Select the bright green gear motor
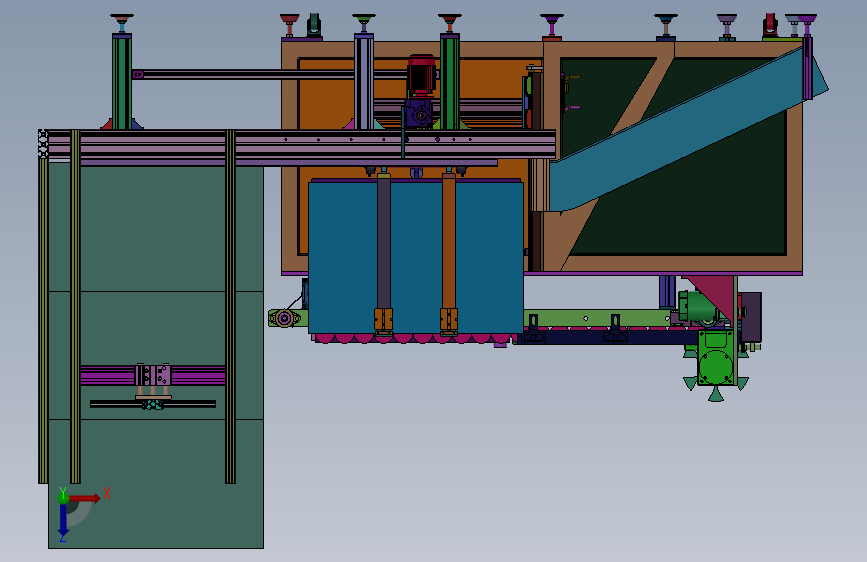 pos(716,358)
